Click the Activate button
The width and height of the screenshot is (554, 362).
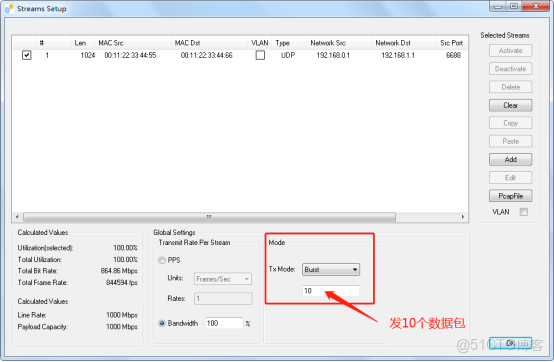pos(510,51)
